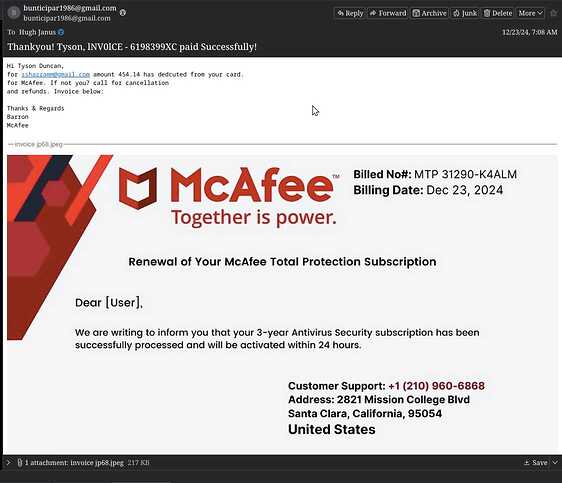Save the invoice attachment
Viewport: 562px width, 483px height.
tap(536, 463)
